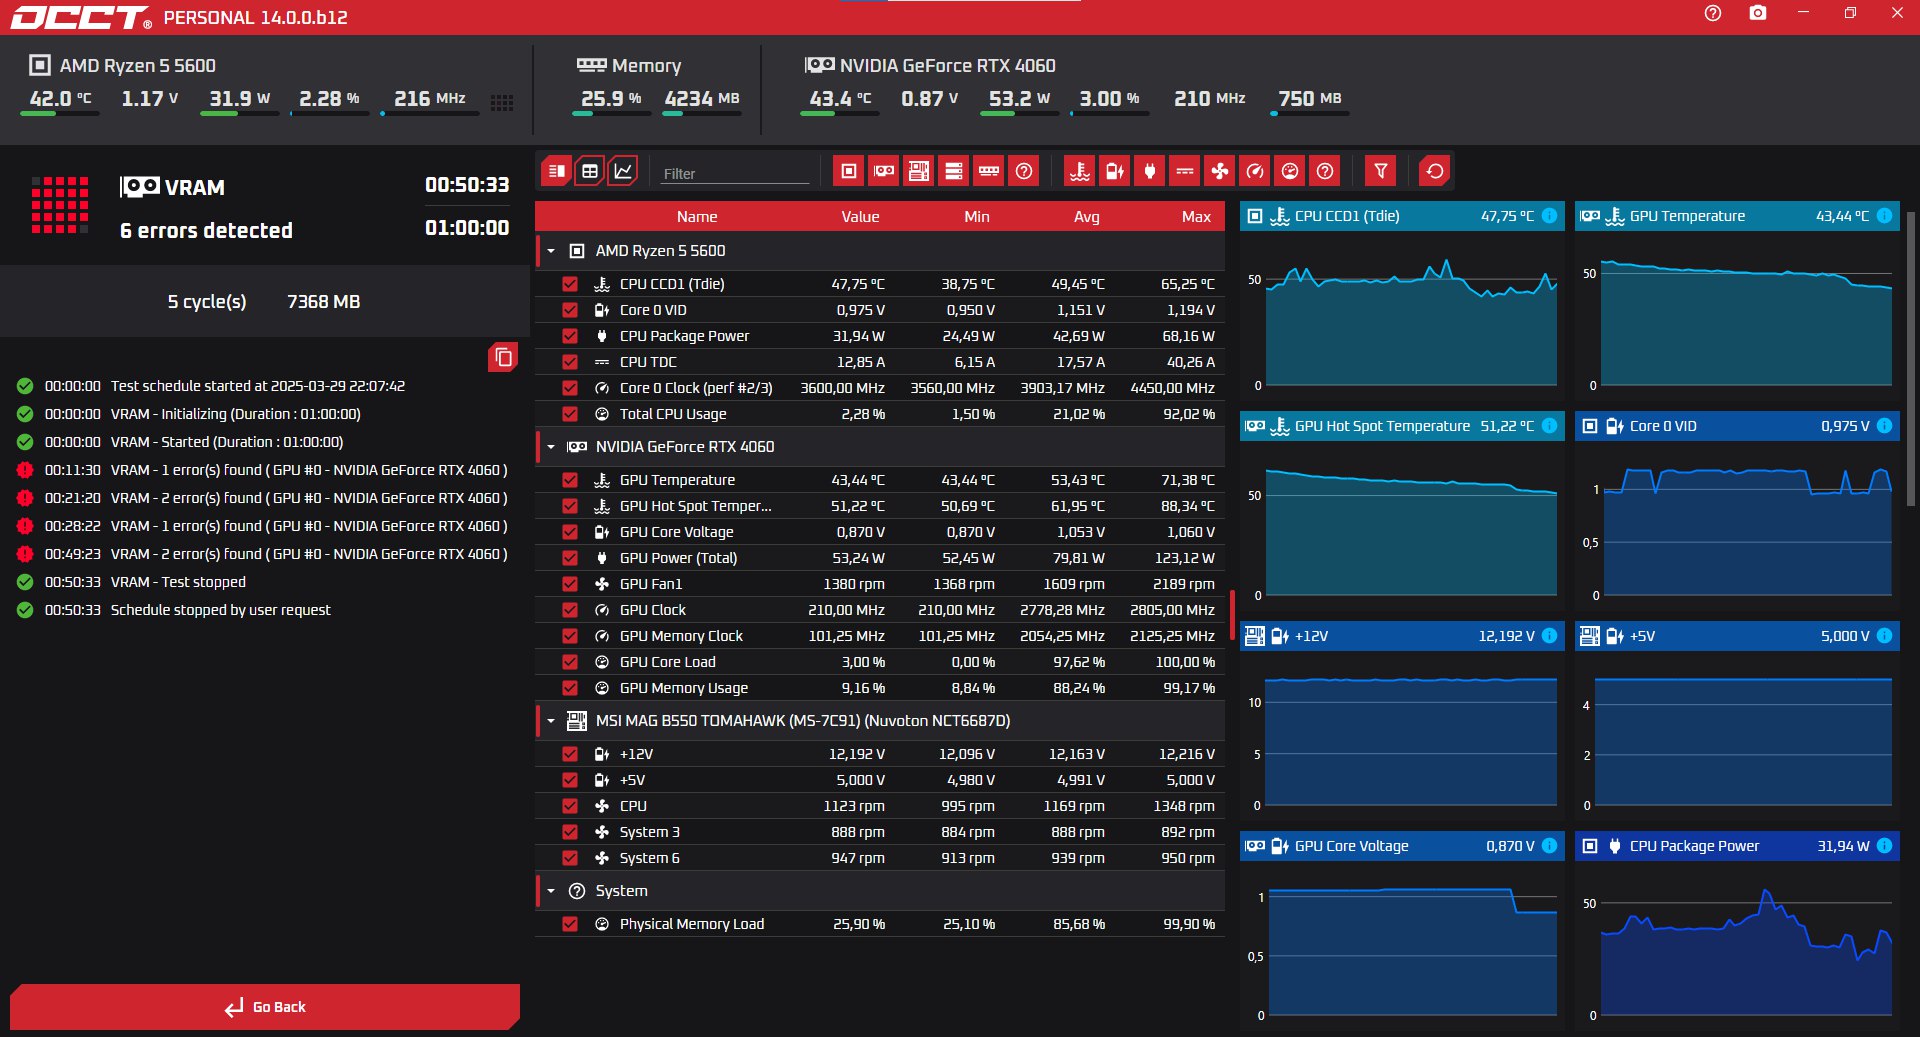Uncheck CPU Package Power checkbox

(570, 336)
